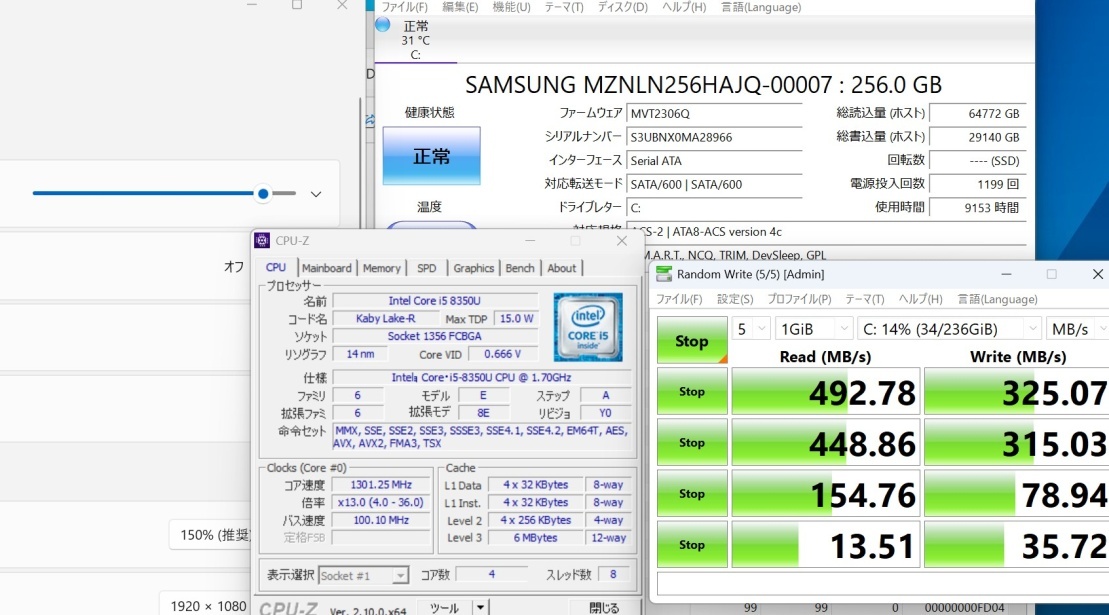Image resolution: width=1109 pixels, height=615 pixels.
Task: Click the multiplier value x13.0 (4.0 - 36.0)
Action: 381,502
